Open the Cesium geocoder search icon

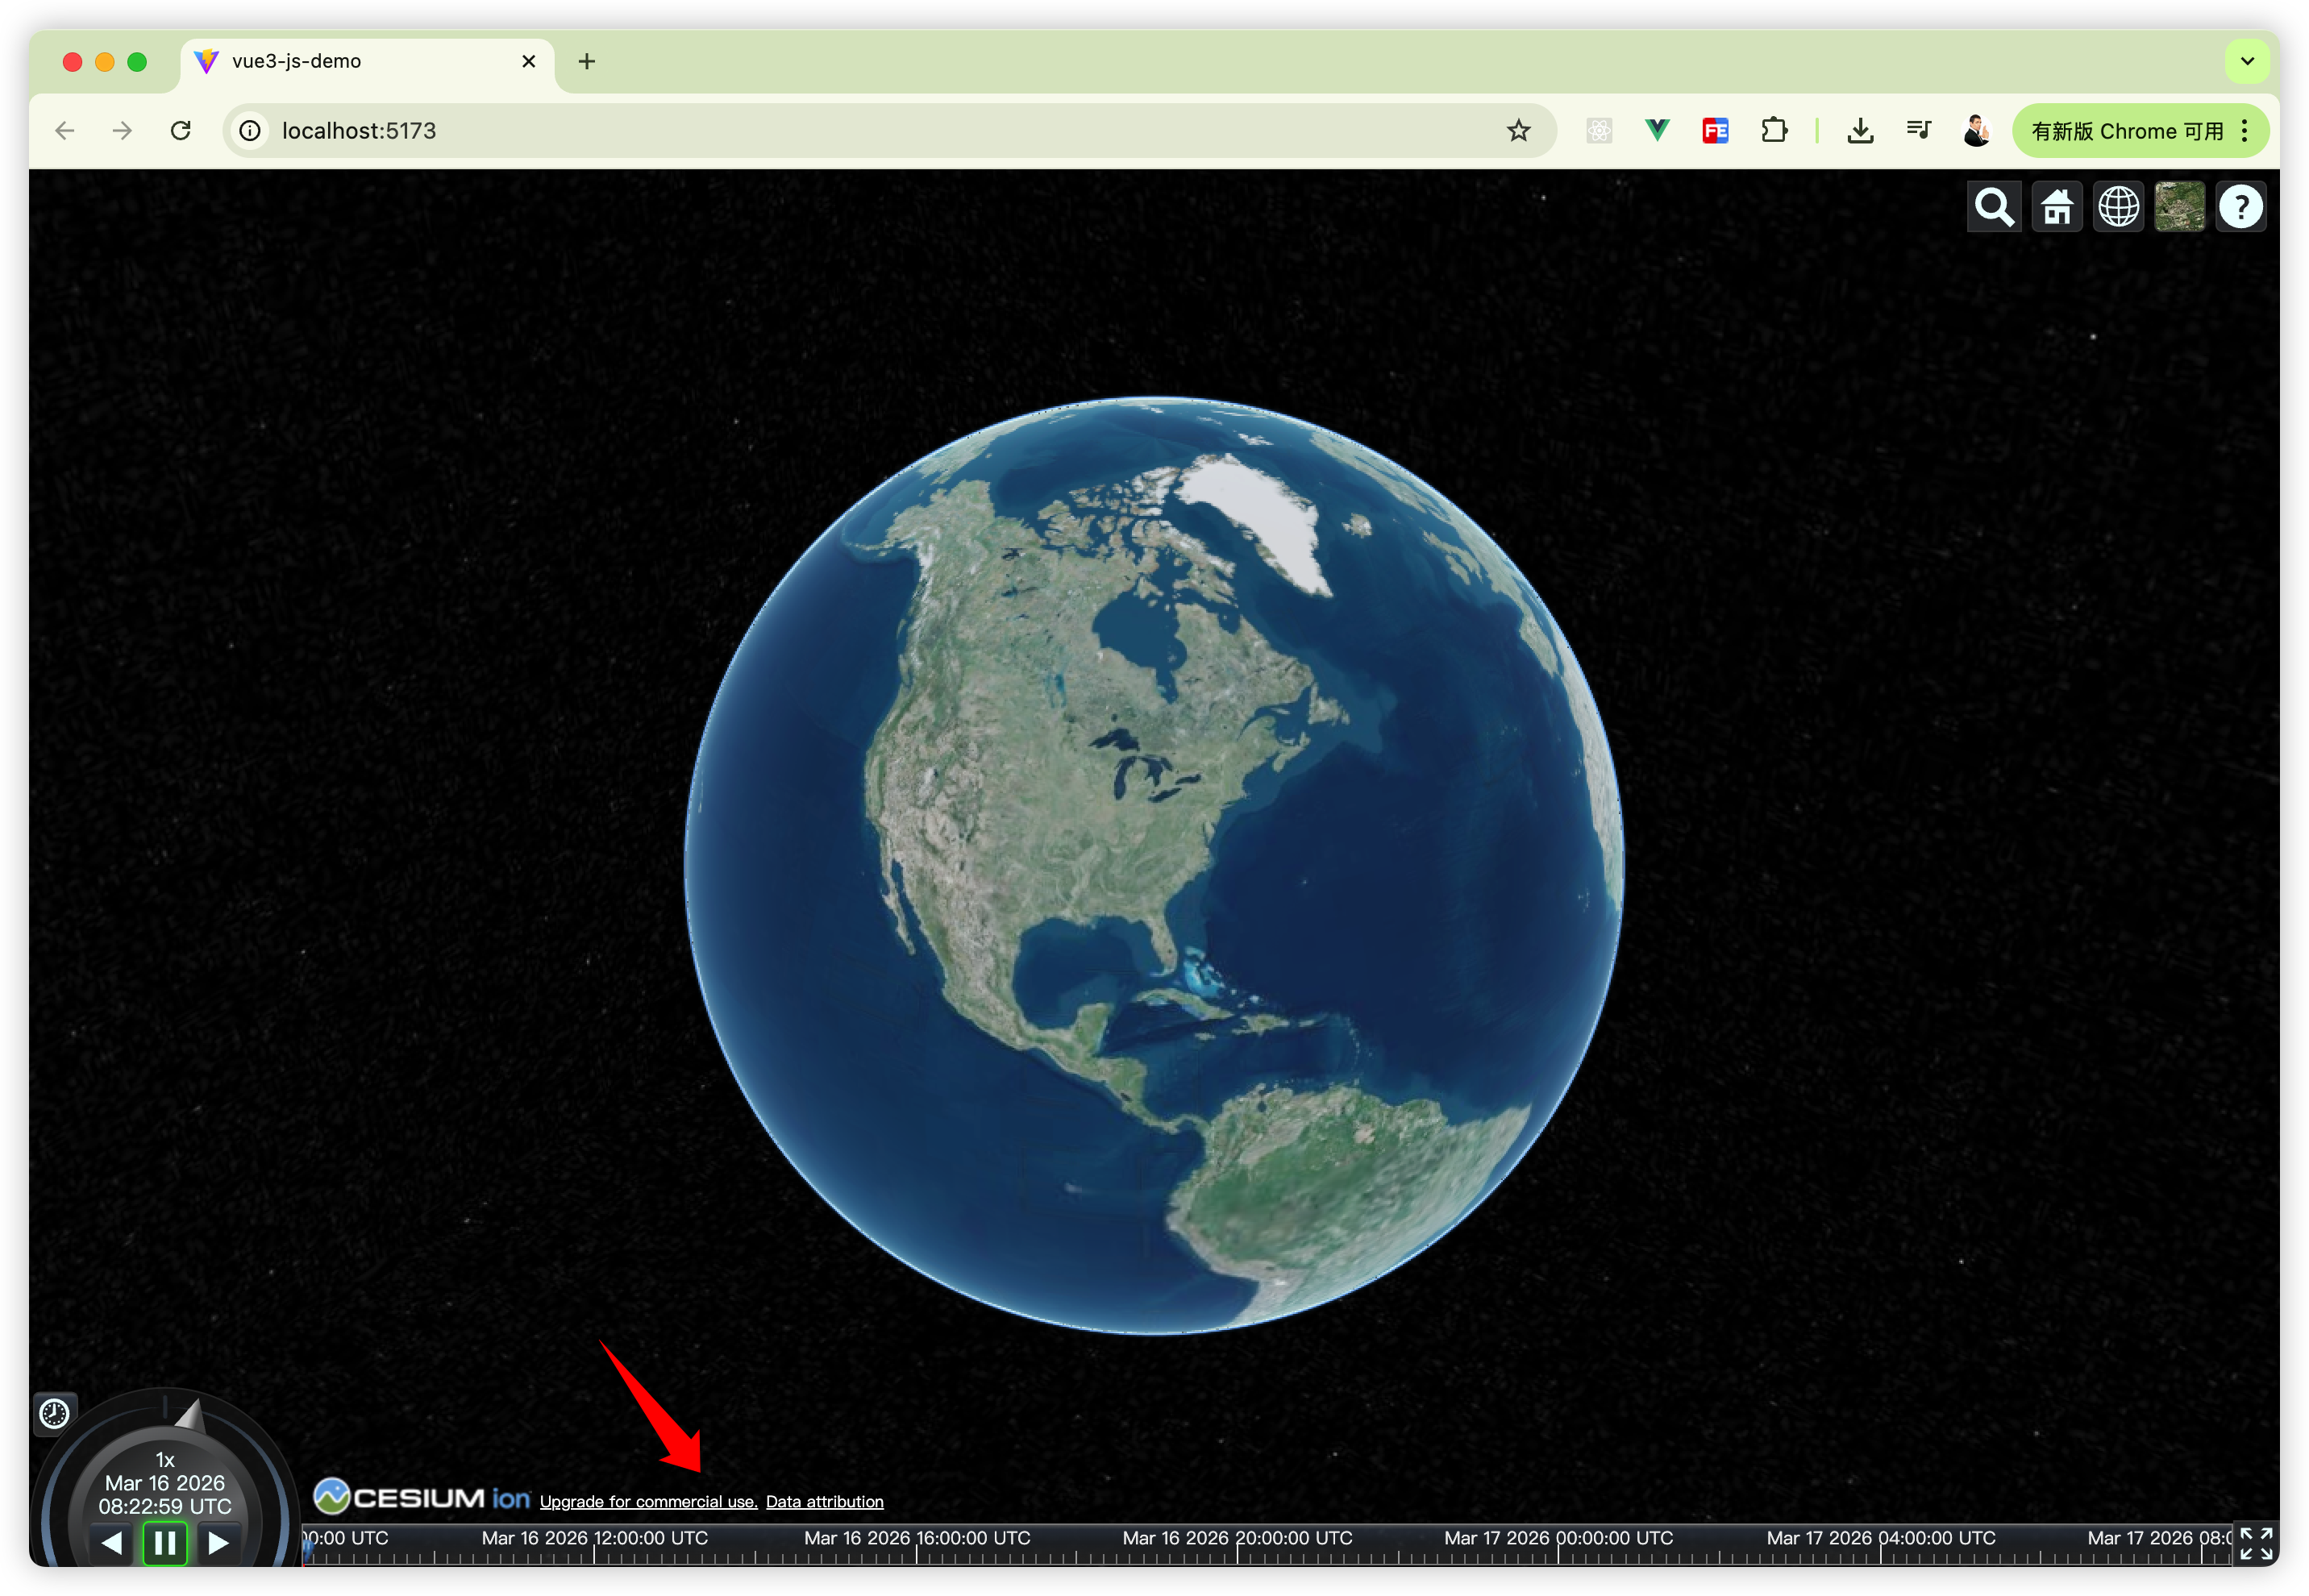(x=1993, y=207)
